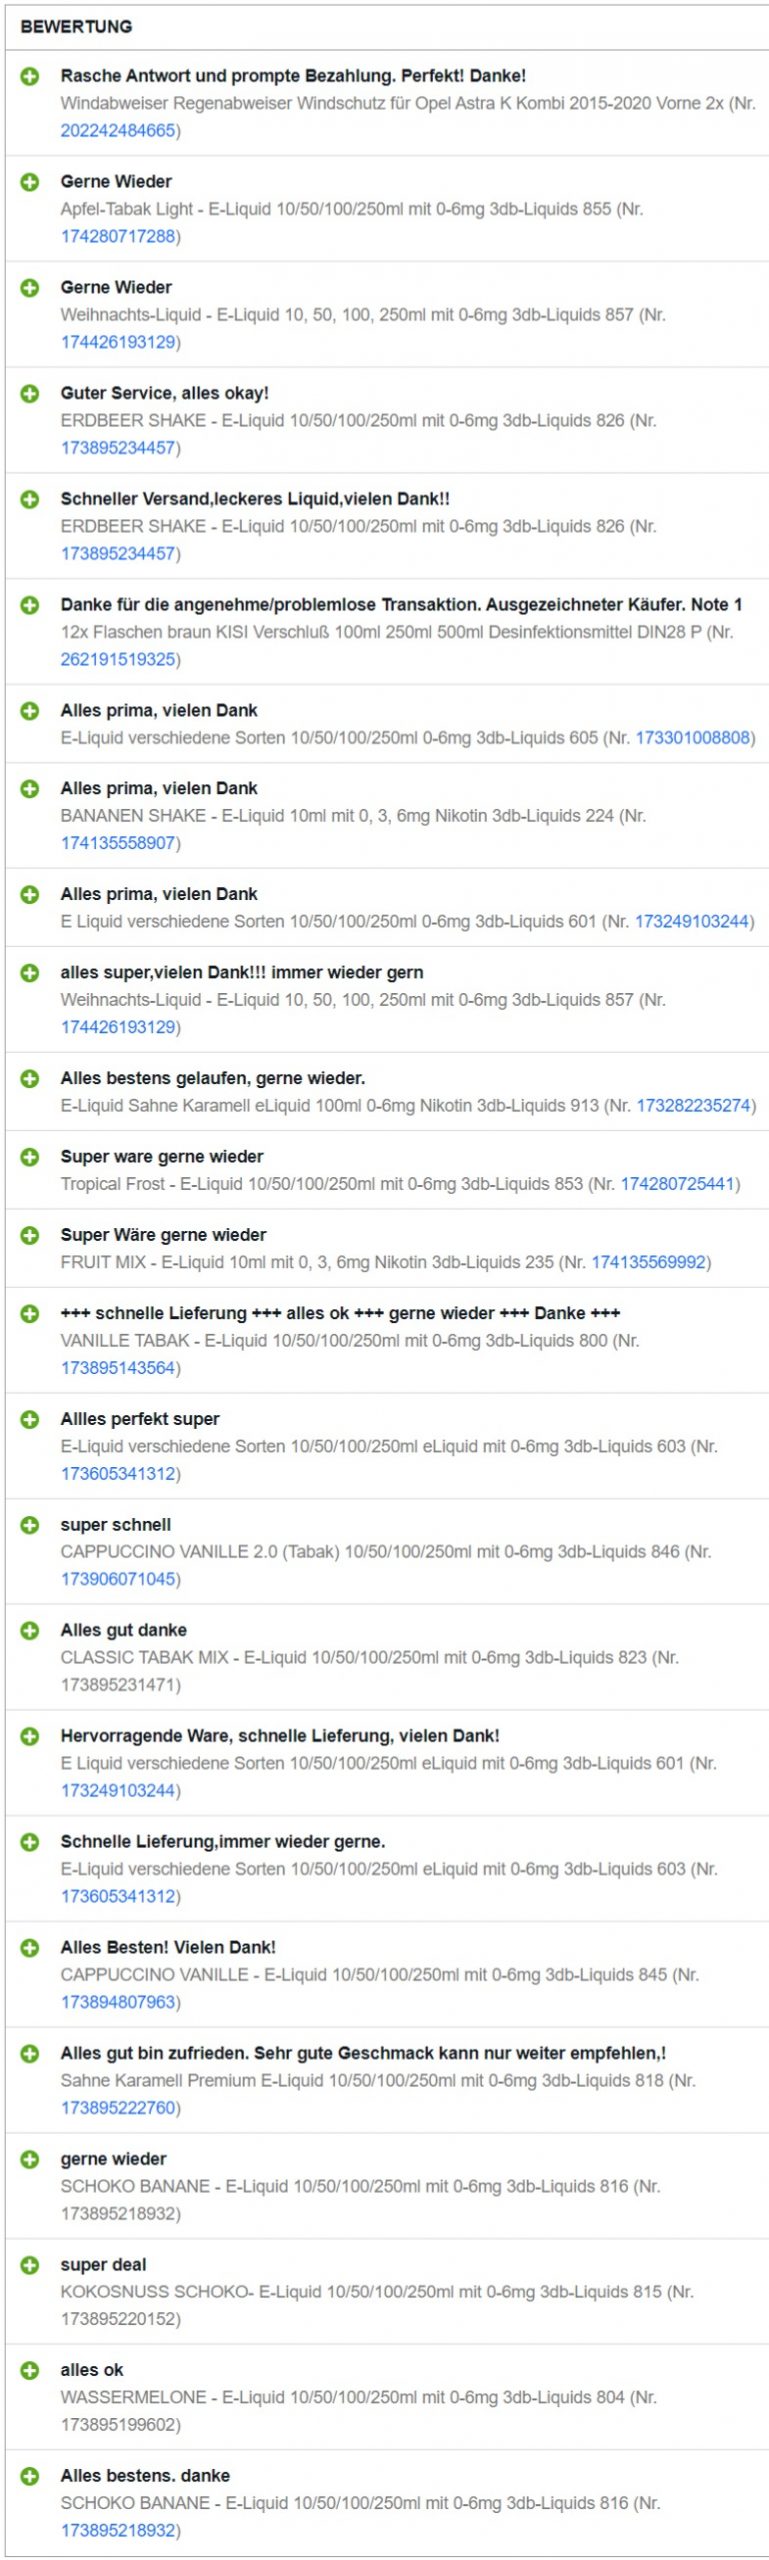Follow Sahne Karamell item link 173282235274
Screen dimensions: 769x2560
point(693,1106)
